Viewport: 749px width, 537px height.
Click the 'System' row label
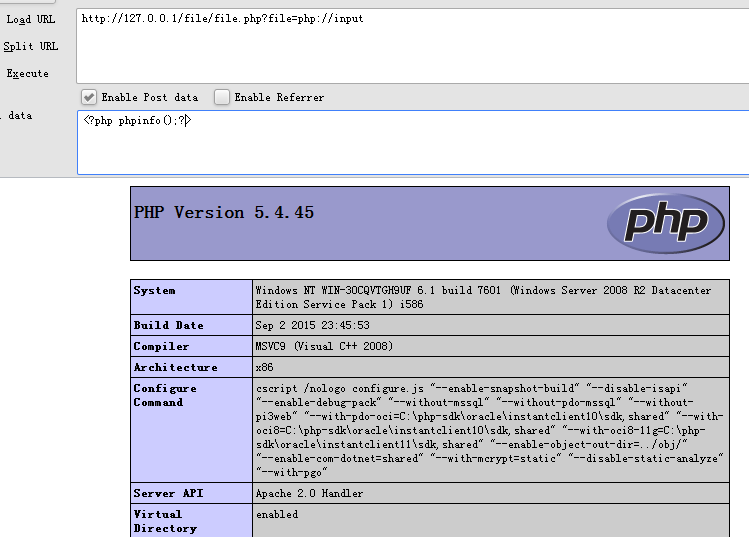pyautogui.click(x=154, y=290)
